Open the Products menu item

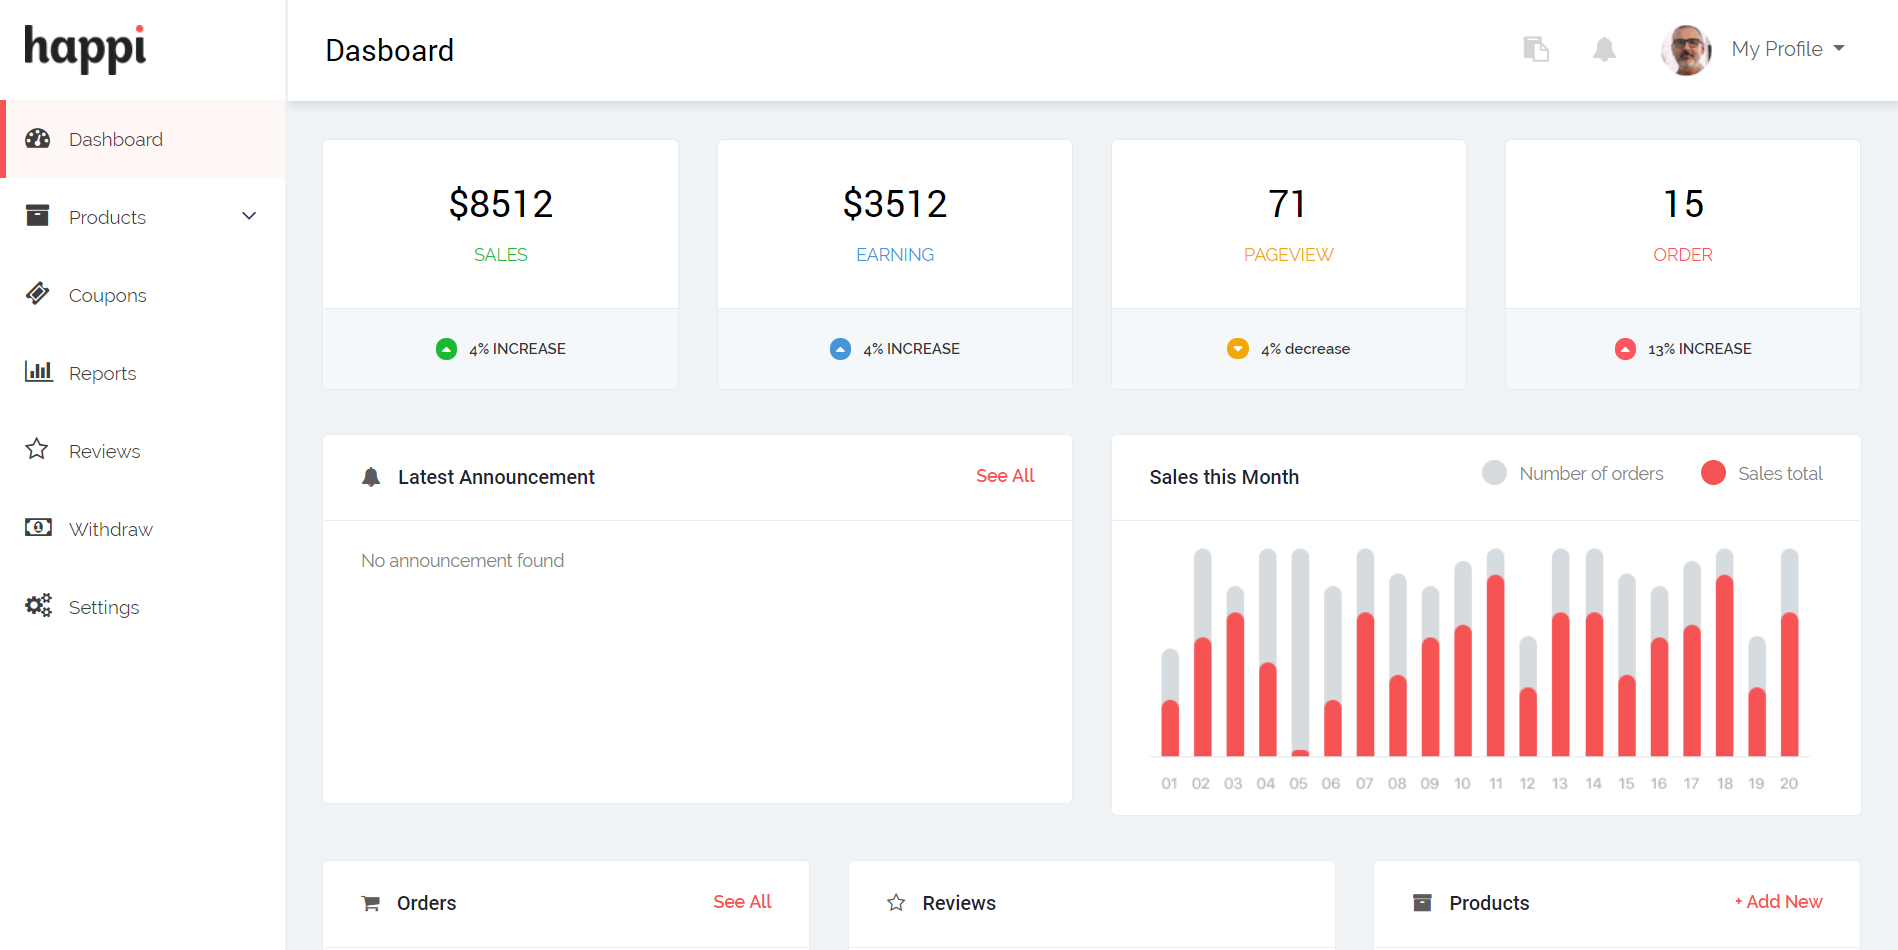click(107, 217)
